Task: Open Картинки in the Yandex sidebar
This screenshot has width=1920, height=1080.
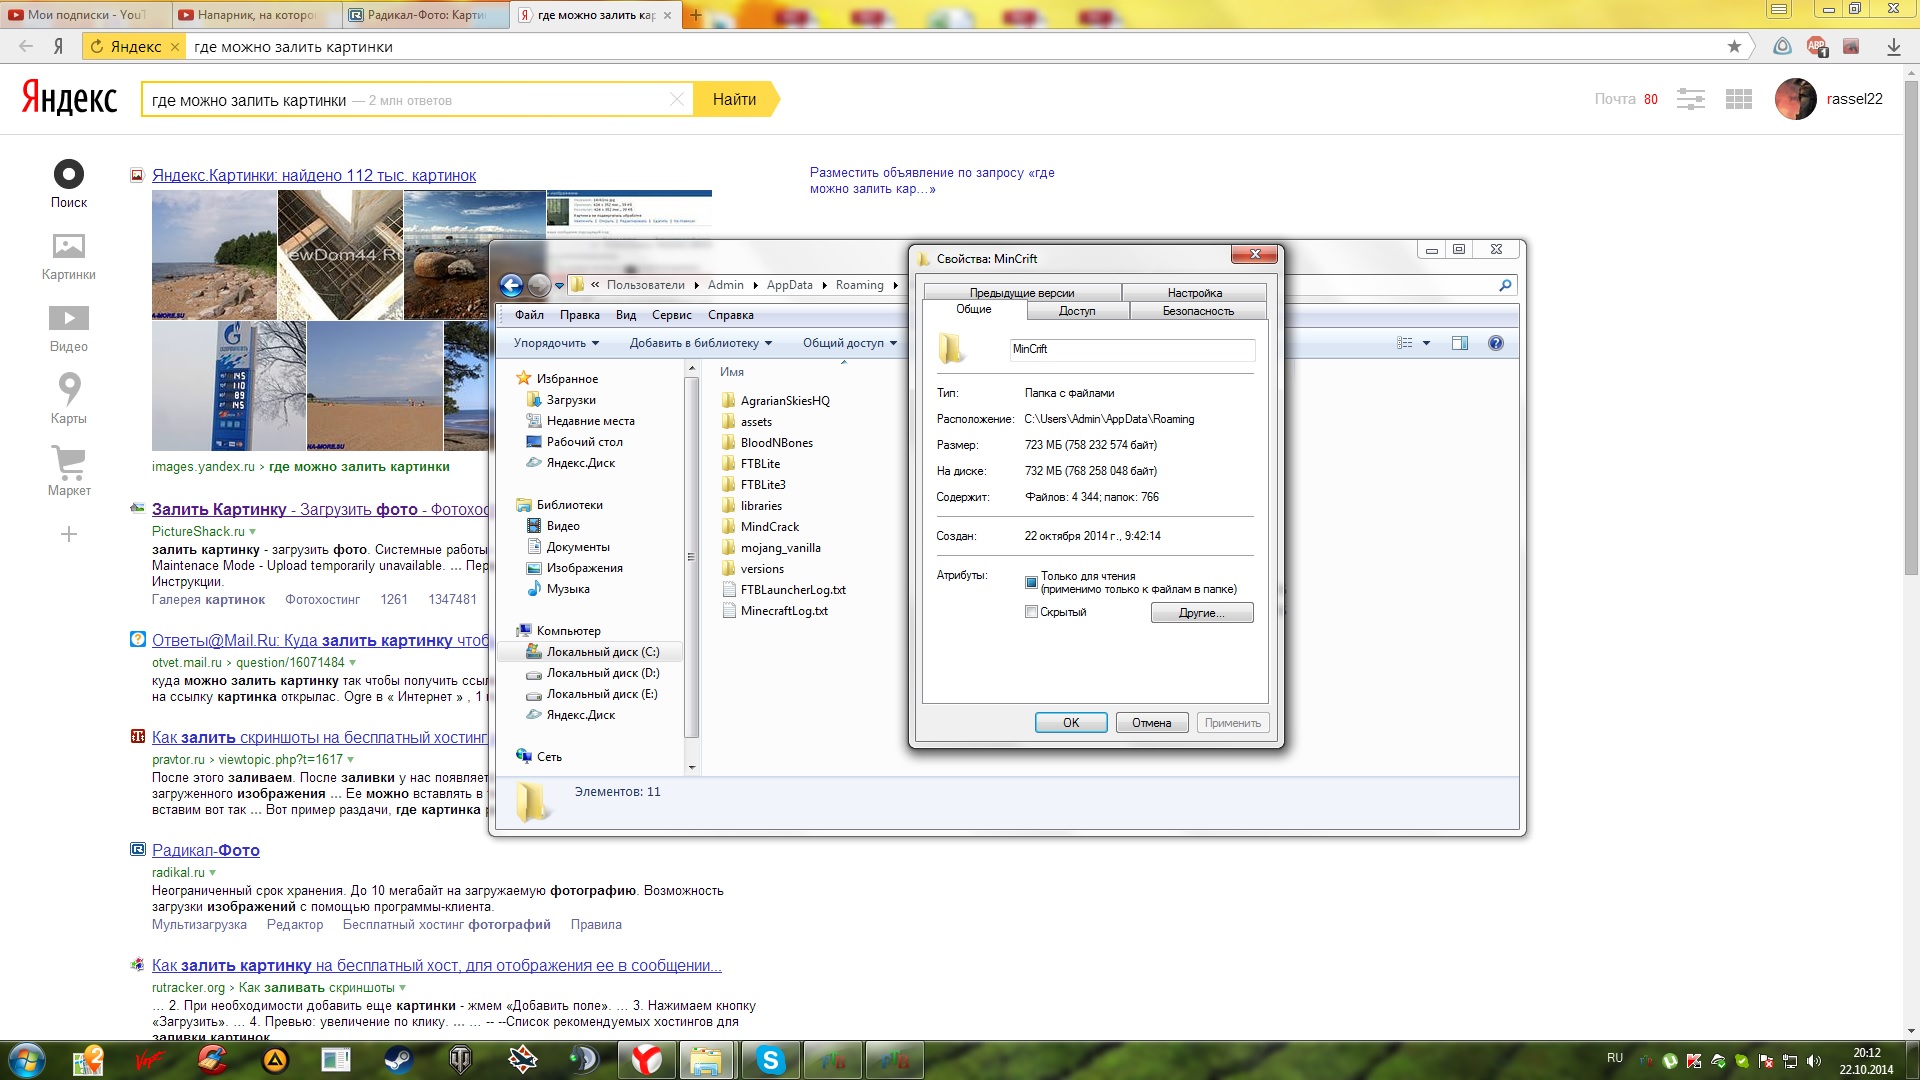Action: tap(69, 246)
